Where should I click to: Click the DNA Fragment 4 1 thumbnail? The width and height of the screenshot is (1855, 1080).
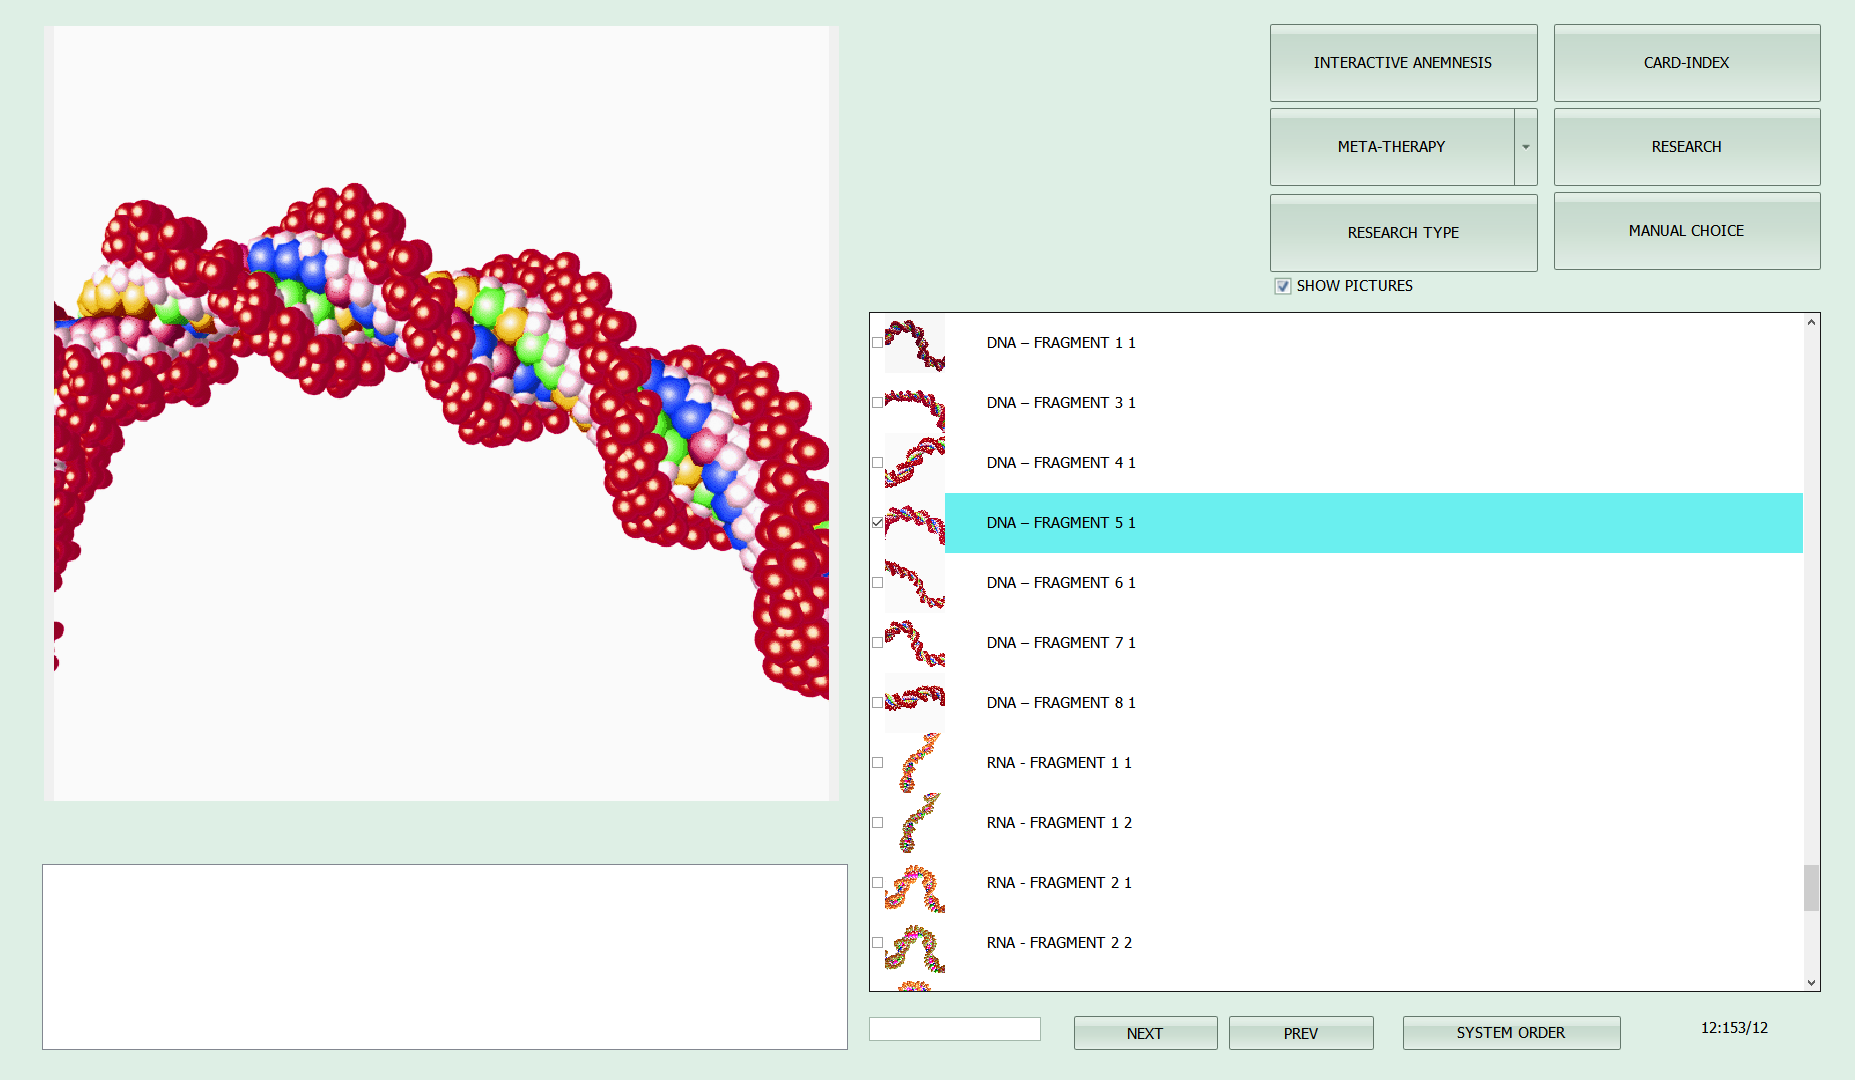914,463
